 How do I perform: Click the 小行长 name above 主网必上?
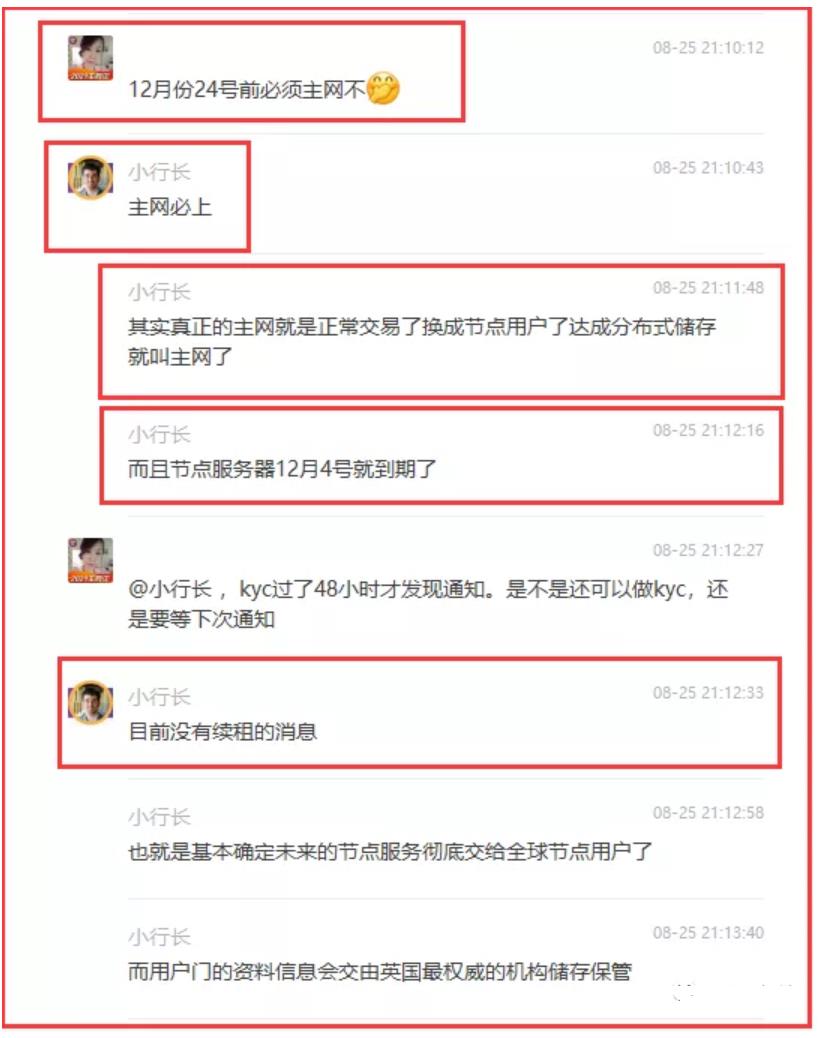coord(160,173)
